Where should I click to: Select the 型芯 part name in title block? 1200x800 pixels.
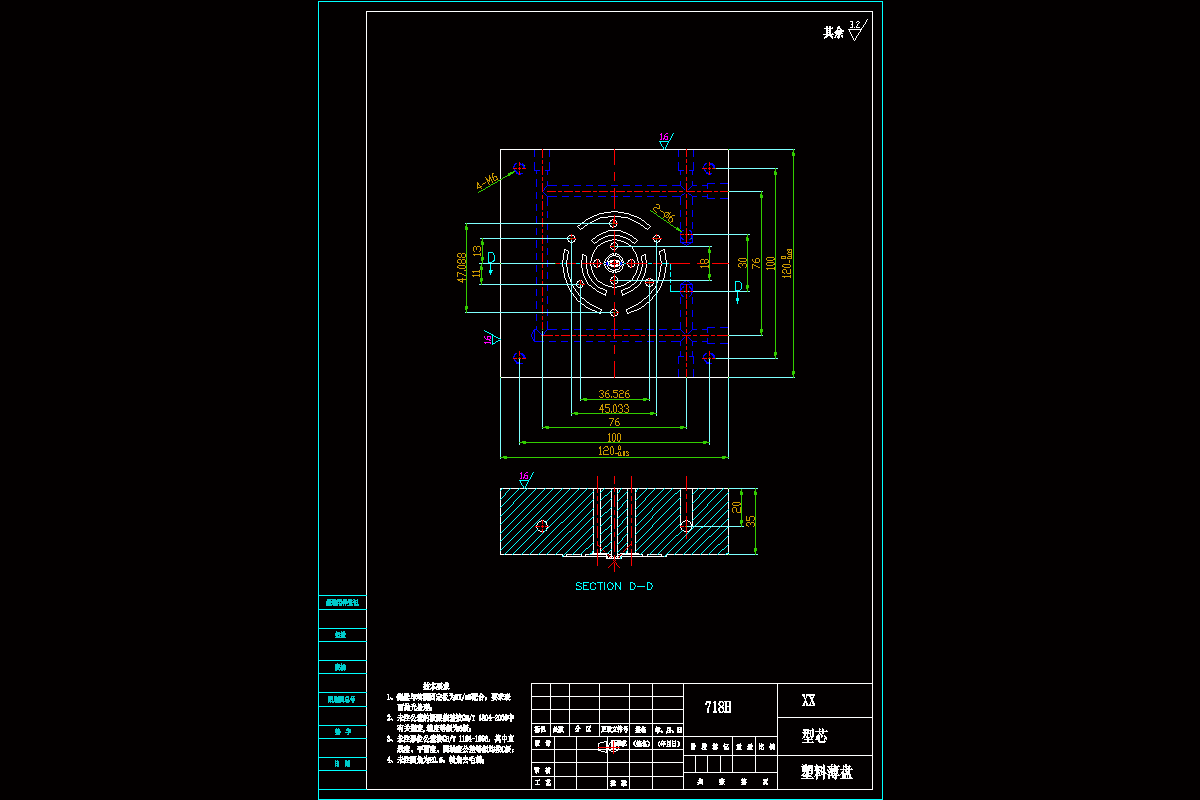[815, 737]
